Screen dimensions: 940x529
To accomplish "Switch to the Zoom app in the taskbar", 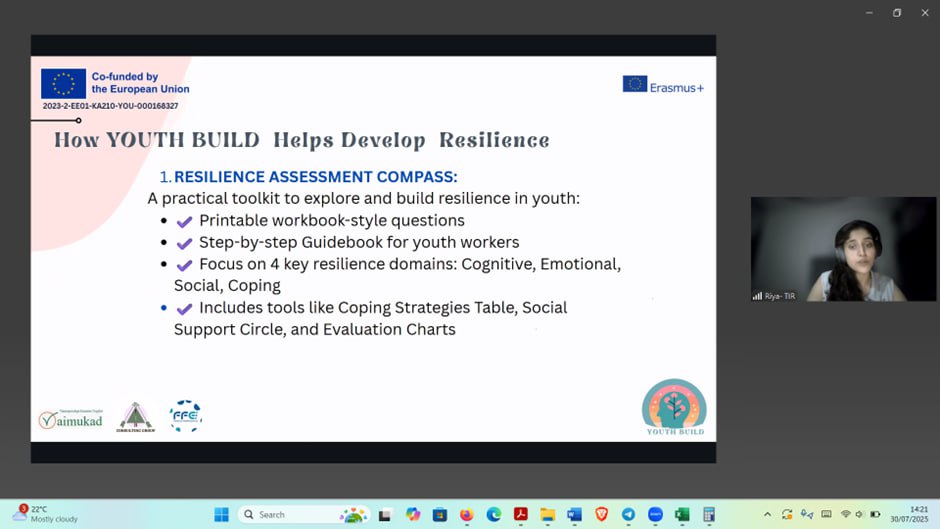I will (655, 515).
